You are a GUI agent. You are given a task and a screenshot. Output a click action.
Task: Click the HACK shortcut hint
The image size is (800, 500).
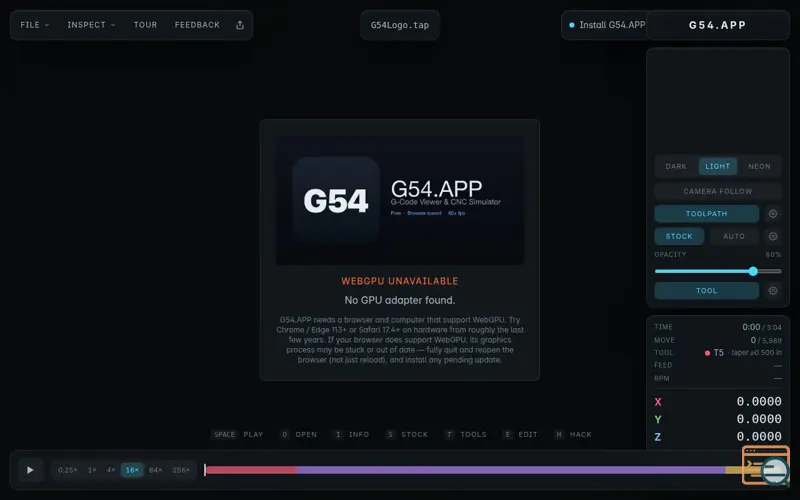tap(573, 435)
